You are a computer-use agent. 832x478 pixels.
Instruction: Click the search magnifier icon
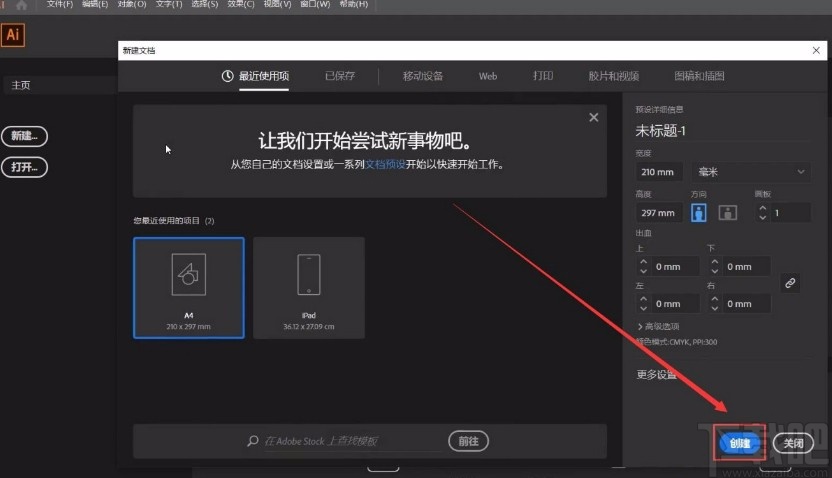click(253, 441)
